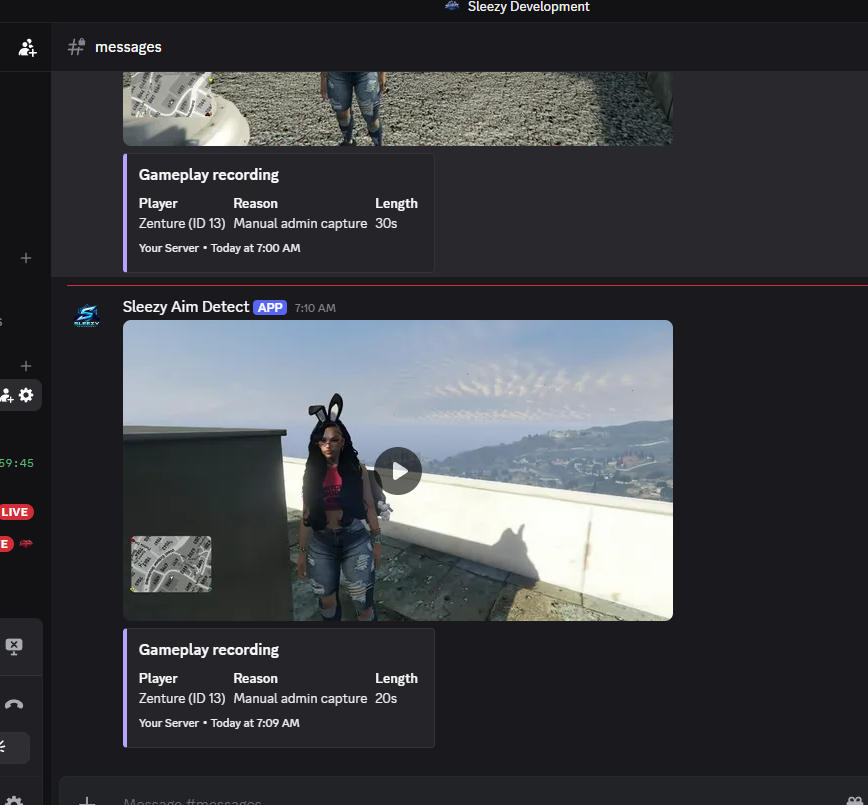Open the channel settings gear in the sidebar
The height and width of the screenshot is (805, 868).
26,395
